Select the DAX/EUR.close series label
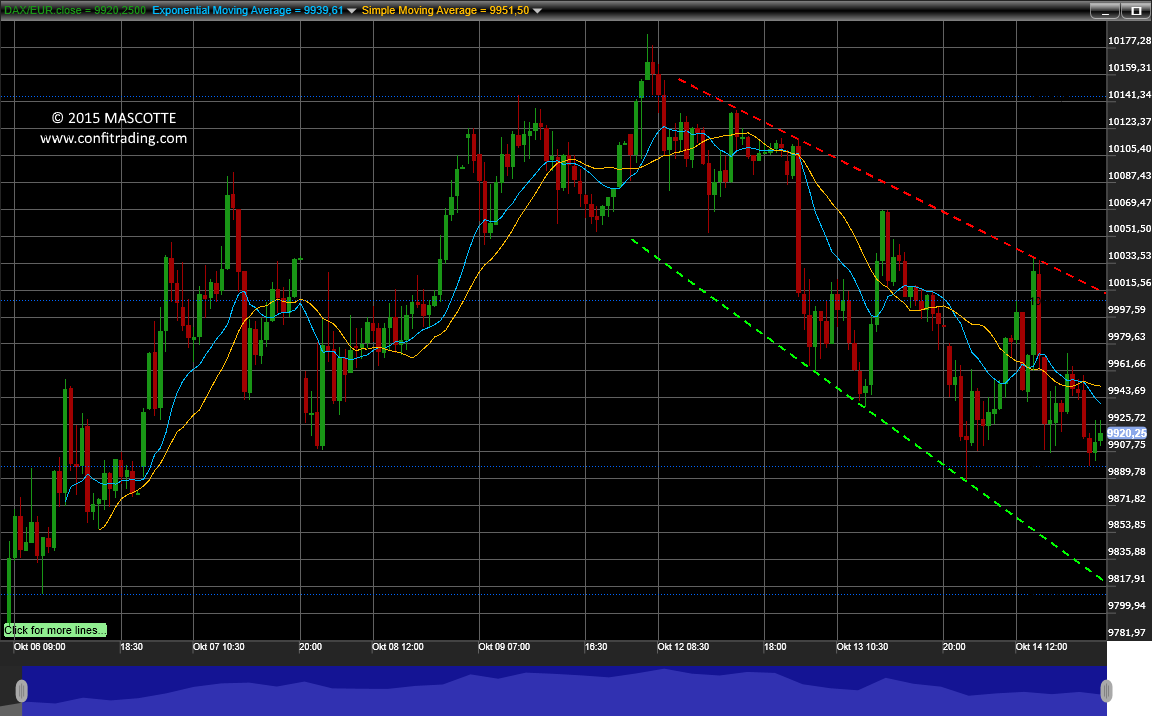 coord(75,10)
